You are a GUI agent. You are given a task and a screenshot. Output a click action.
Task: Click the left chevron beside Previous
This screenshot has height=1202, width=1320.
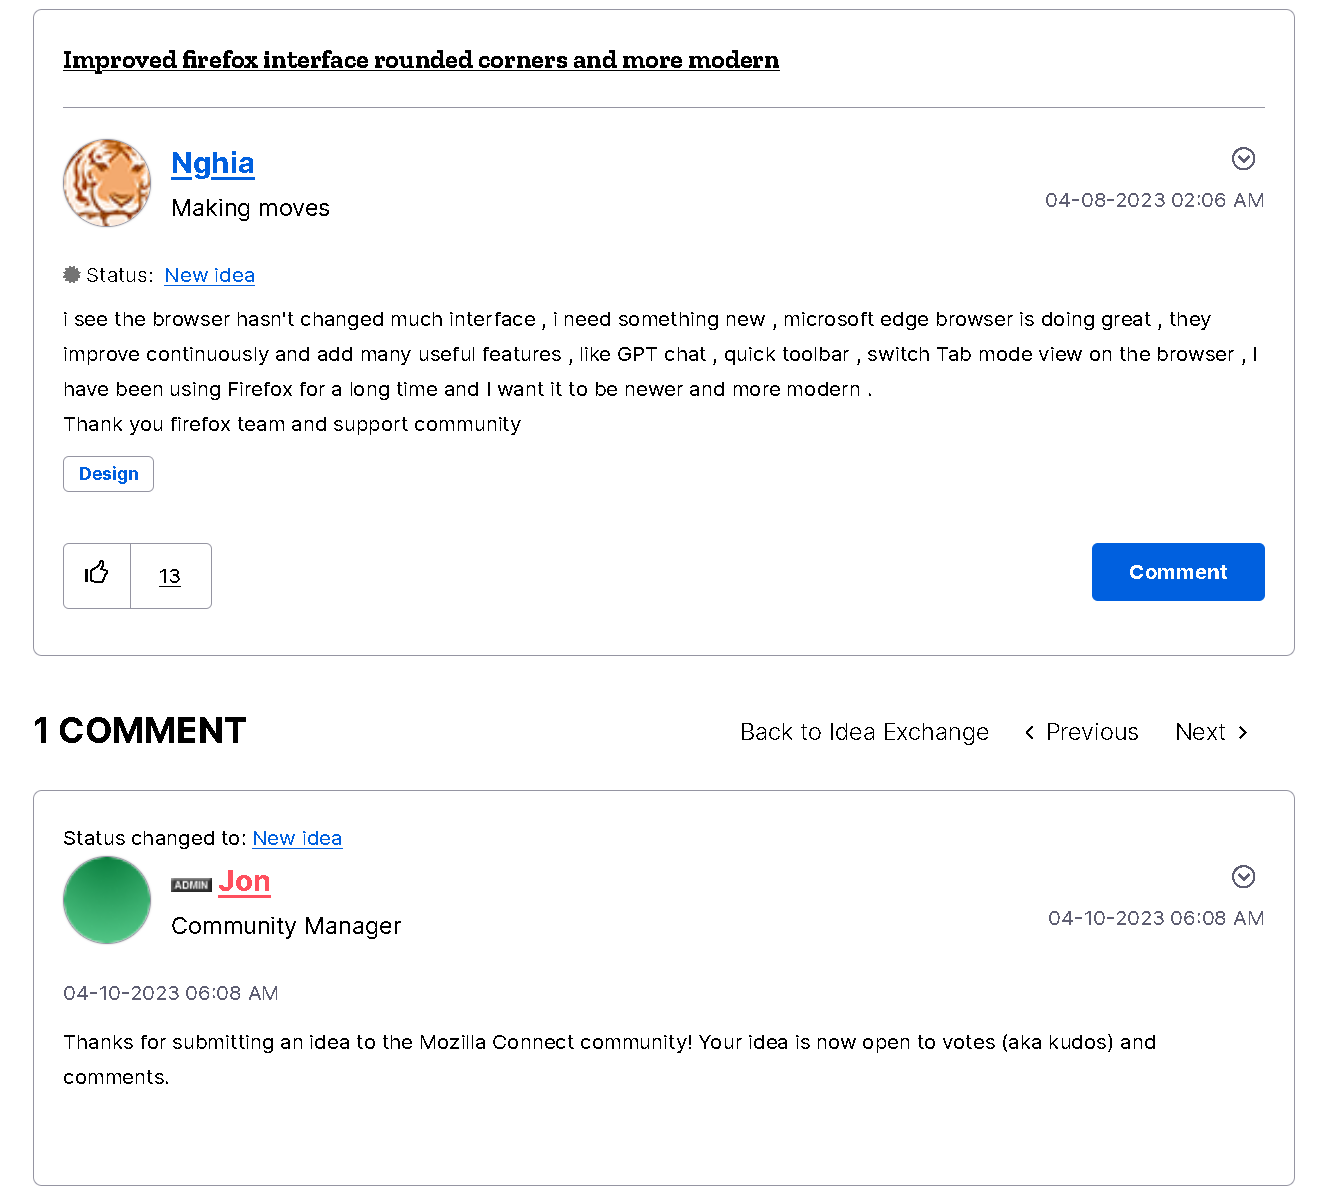(1030, 733)
